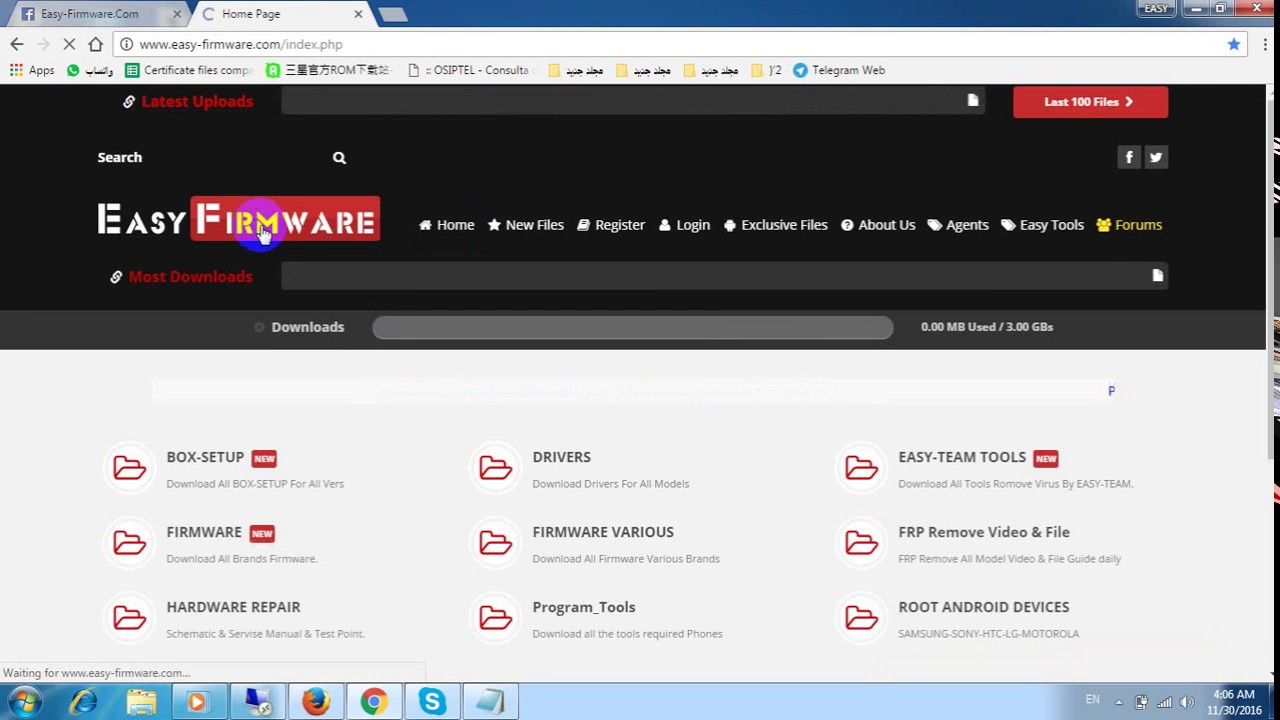Close the Home Page tab
Screen dimensions: 1280x720
tap(358, 14)
